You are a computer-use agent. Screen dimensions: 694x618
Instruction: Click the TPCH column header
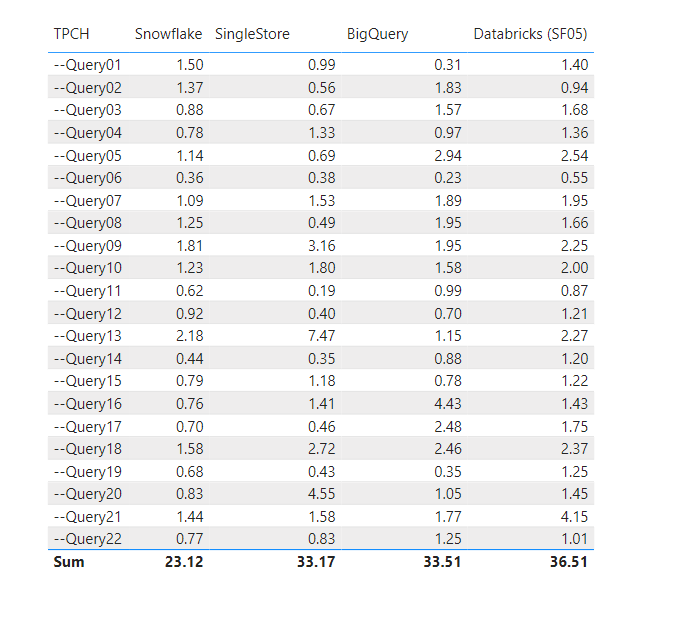(x=71, y=34)
